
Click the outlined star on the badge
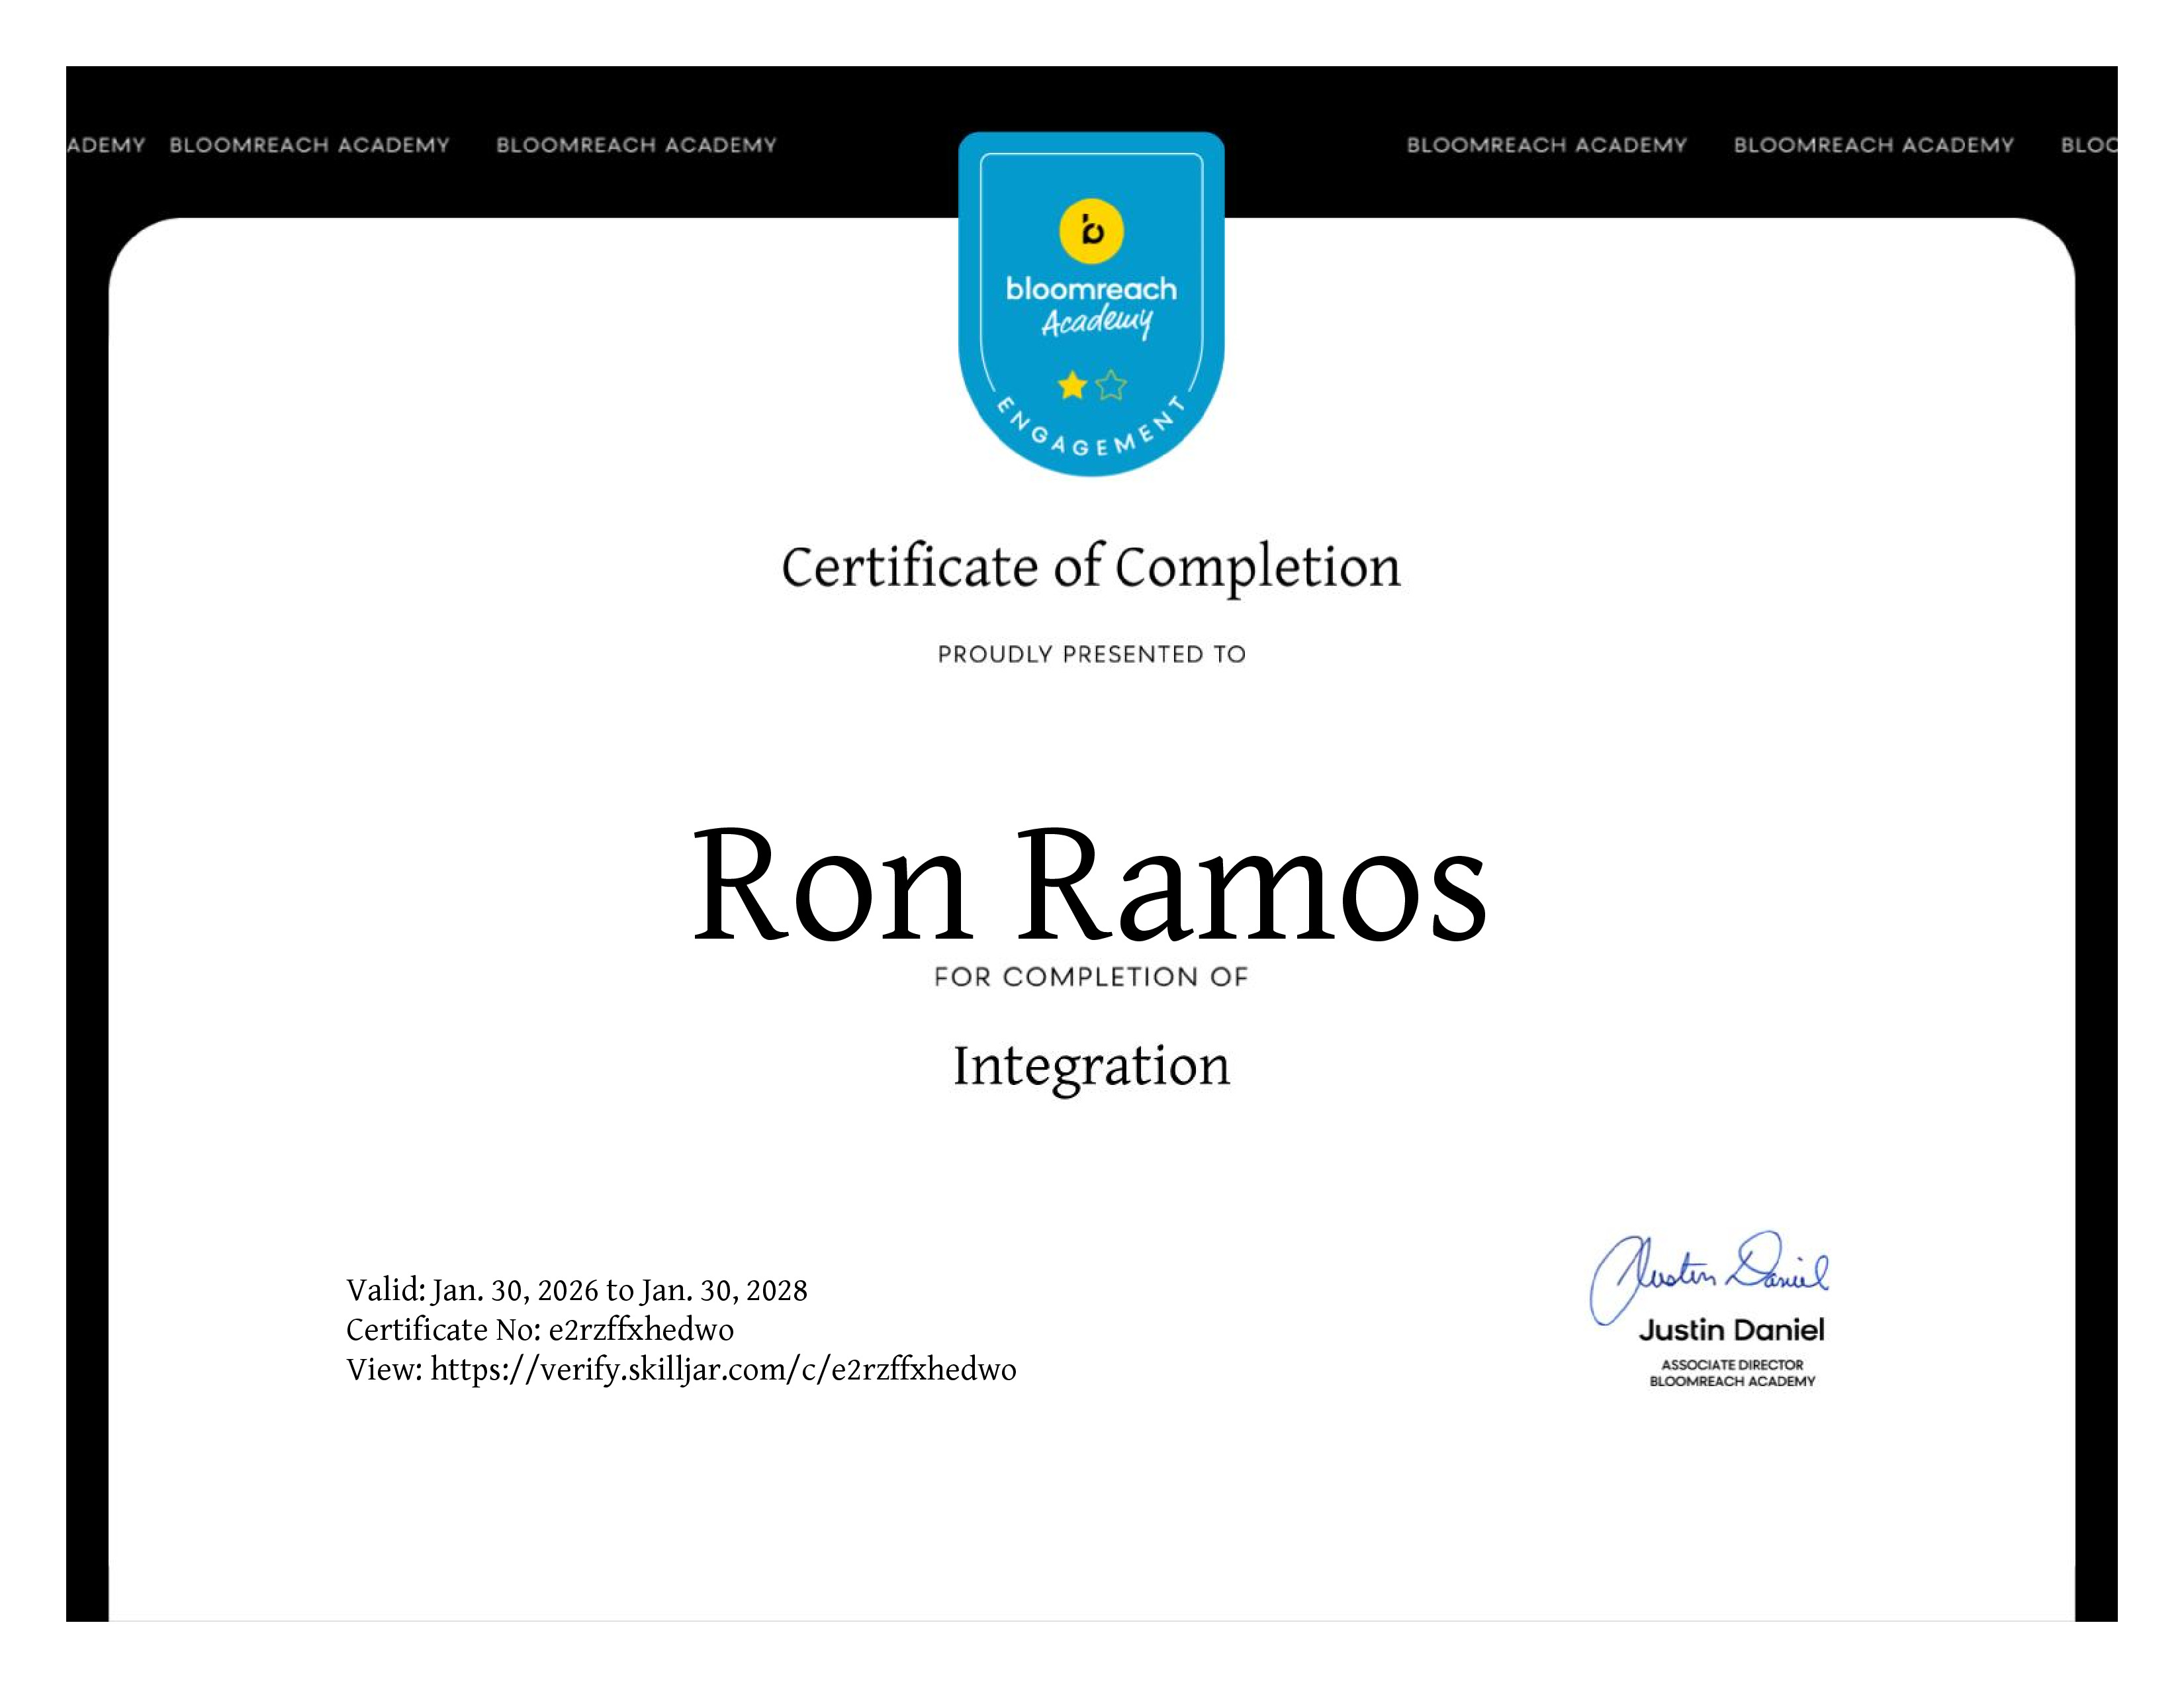coord(1111,385)
